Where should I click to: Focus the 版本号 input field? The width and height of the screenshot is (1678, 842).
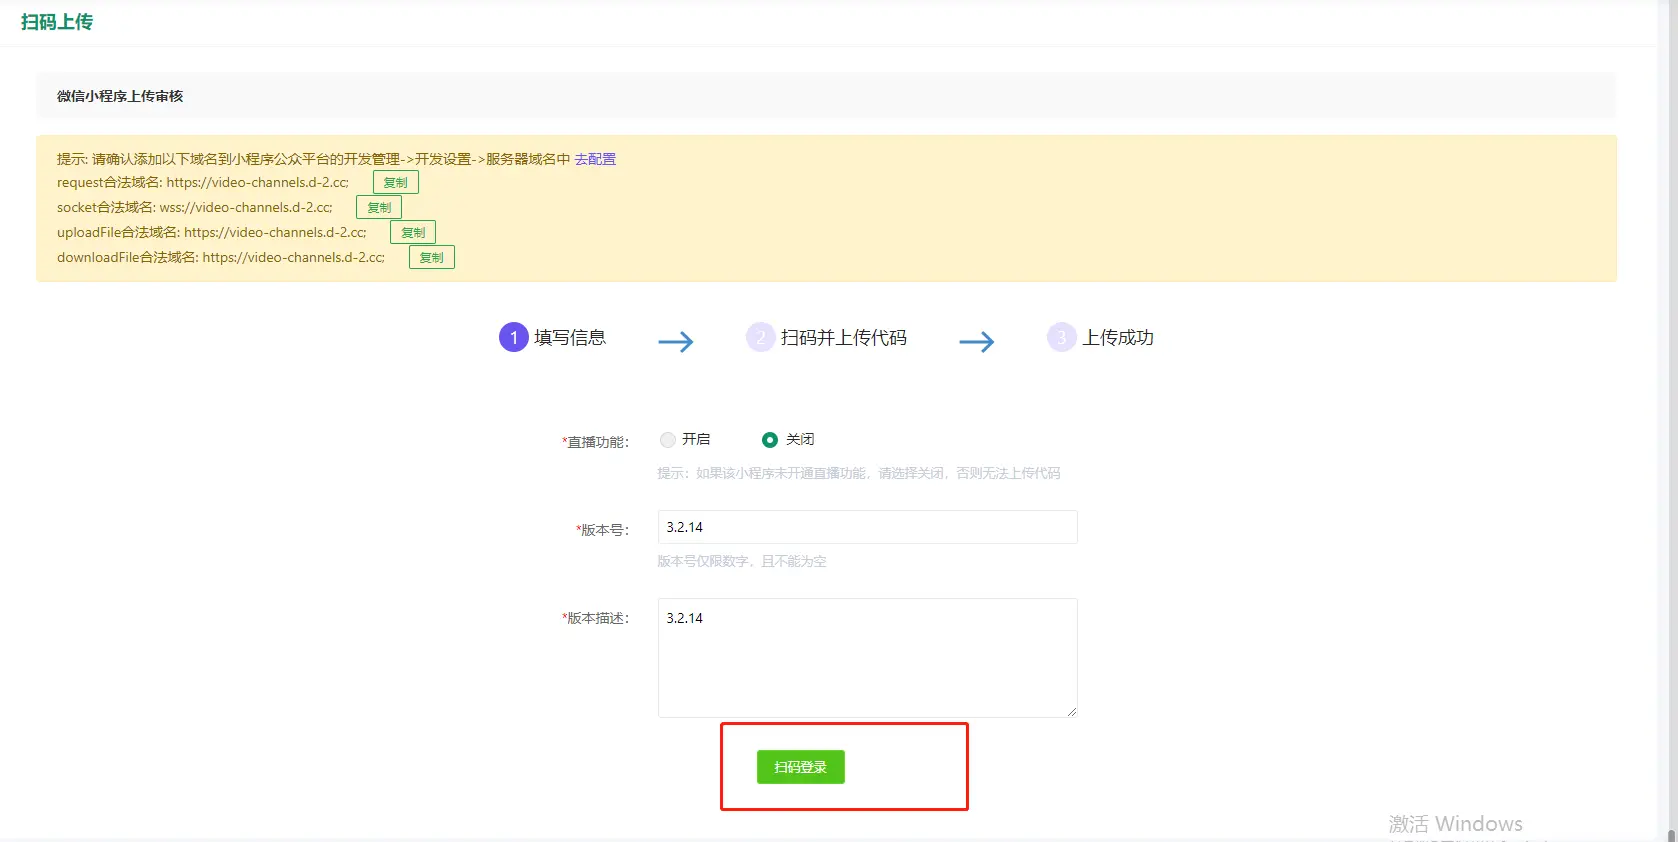click(x=867, y=527)
